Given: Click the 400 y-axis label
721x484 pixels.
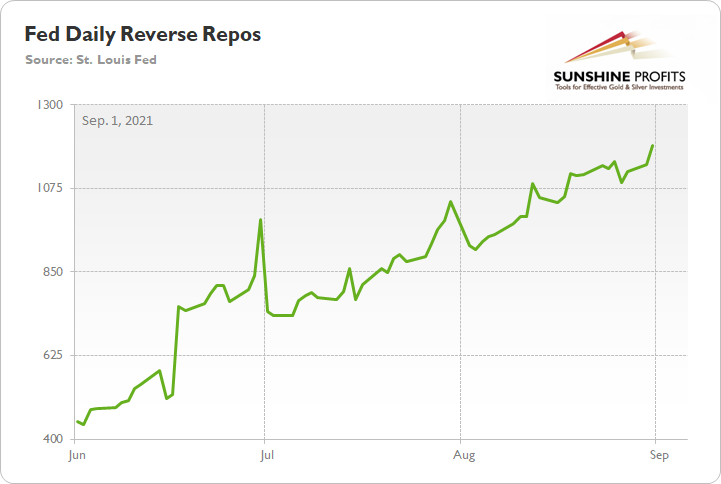Looking at the screenshot, I should click(53, 439).
